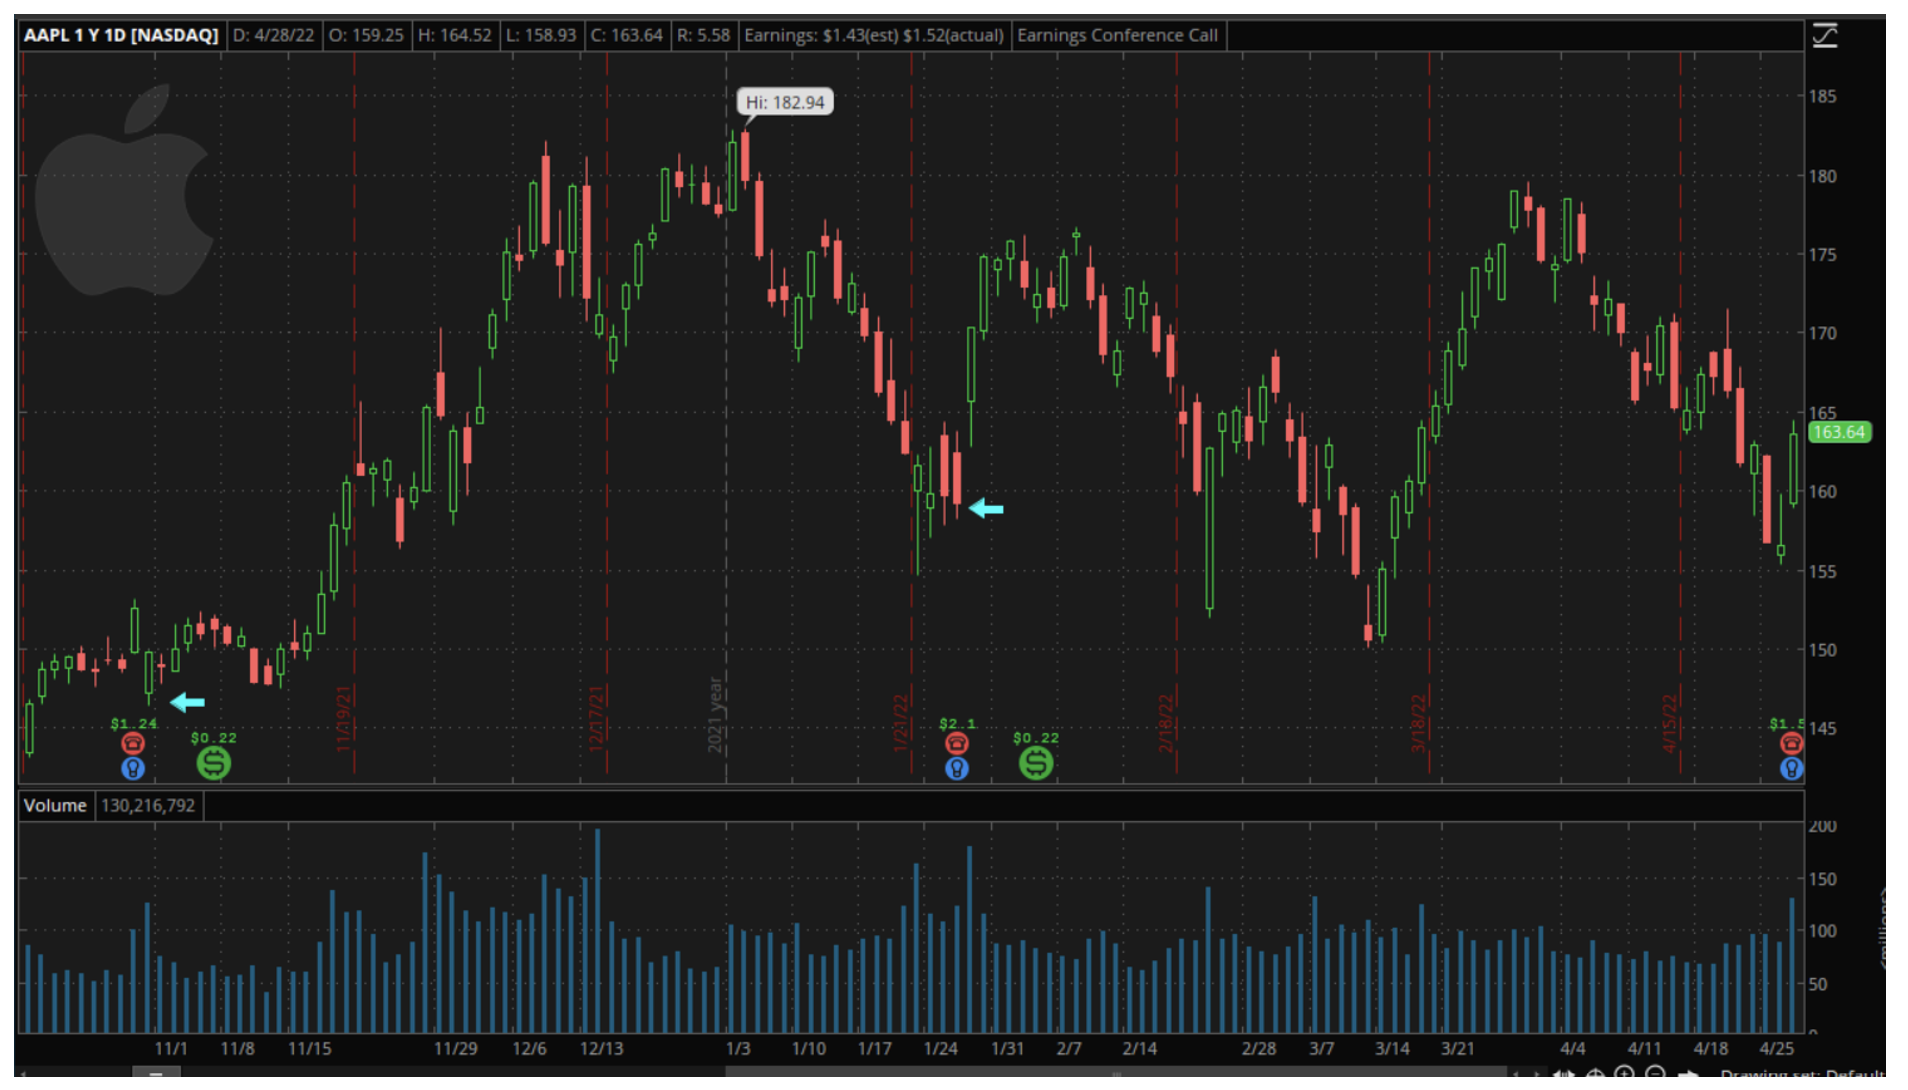Image resolution: width=1908 pixels, height=1090 pixels.
Task: Click the 145 level on the price axis
Action: click(1822, 729)
